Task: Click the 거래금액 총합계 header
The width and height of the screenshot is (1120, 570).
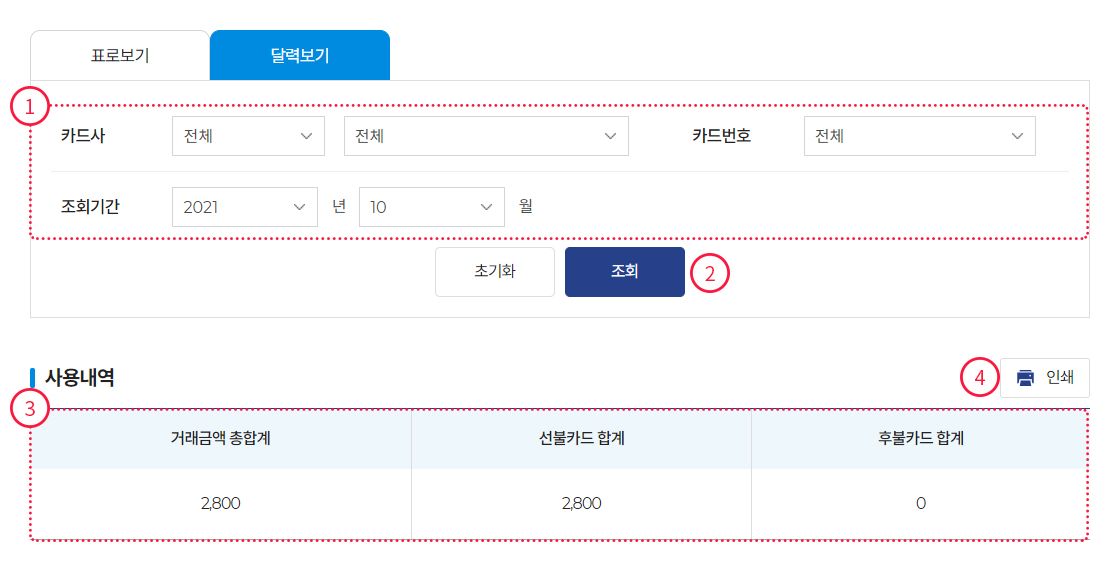Action: pos(221,439)
